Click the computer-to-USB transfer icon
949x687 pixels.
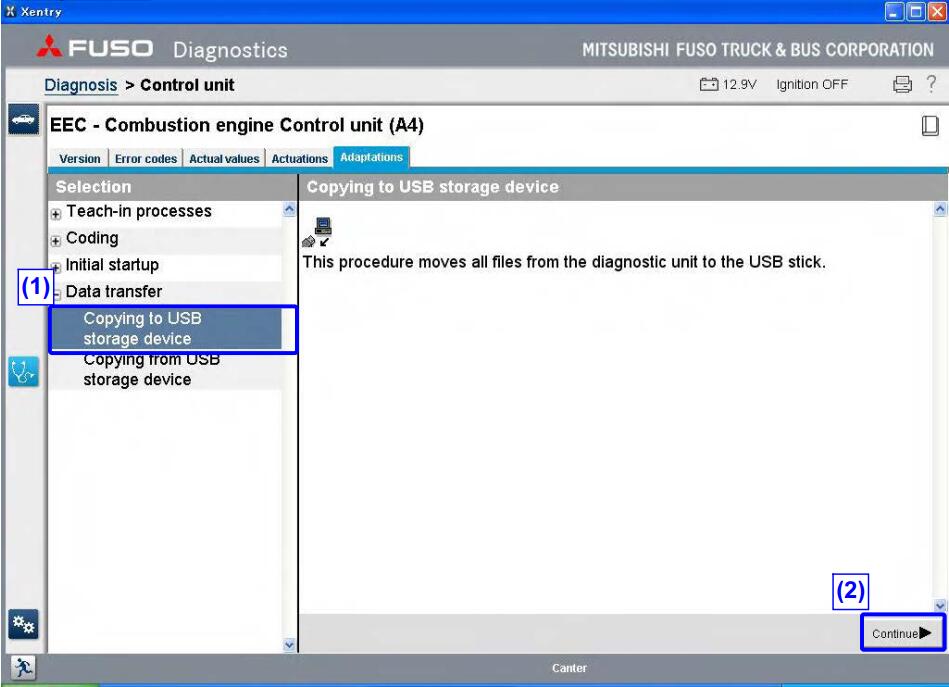(318, 232)
